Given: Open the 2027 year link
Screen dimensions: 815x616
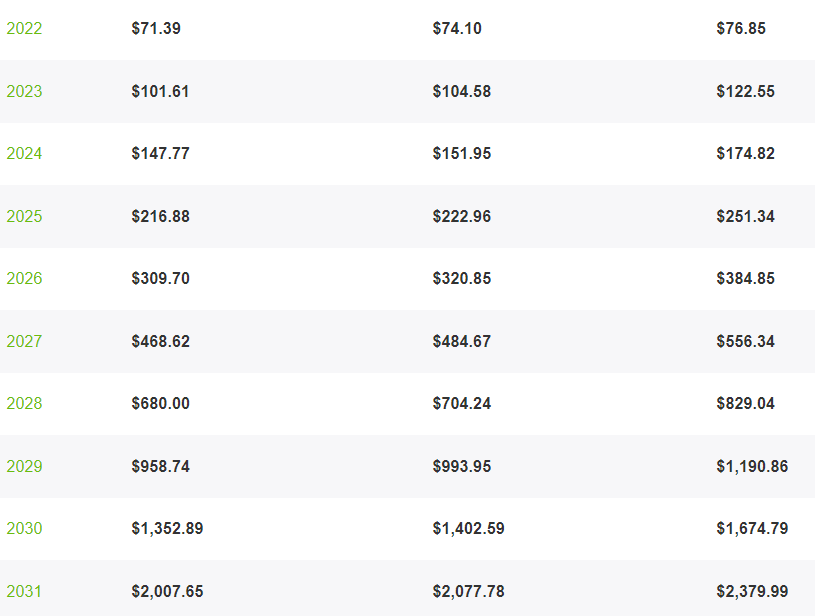Looking at the screenshot, I should 24,342.
